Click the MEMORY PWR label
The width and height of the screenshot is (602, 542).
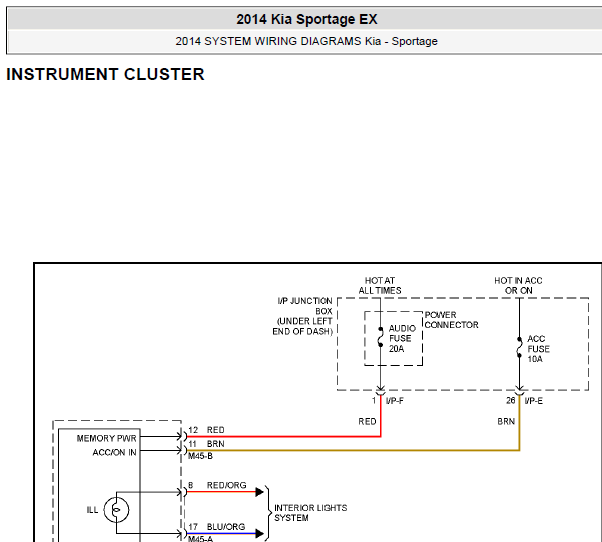[106, 438]
